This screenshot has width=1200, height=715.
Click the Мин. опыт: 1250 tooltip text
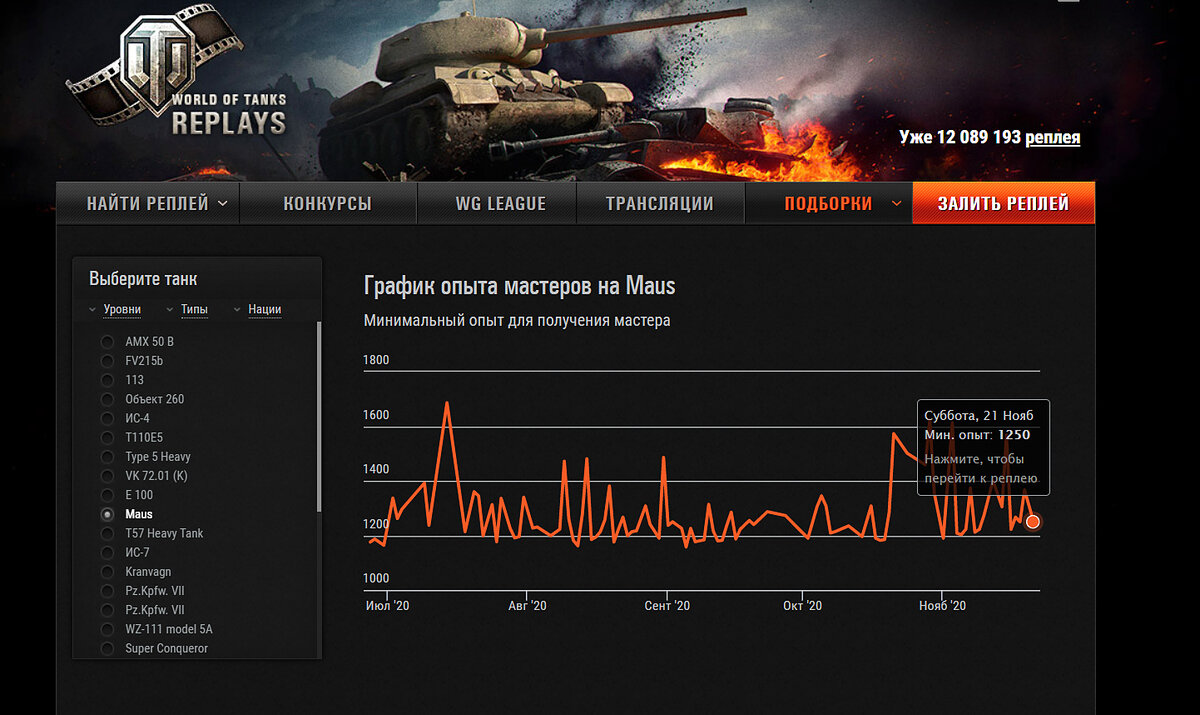977,435
